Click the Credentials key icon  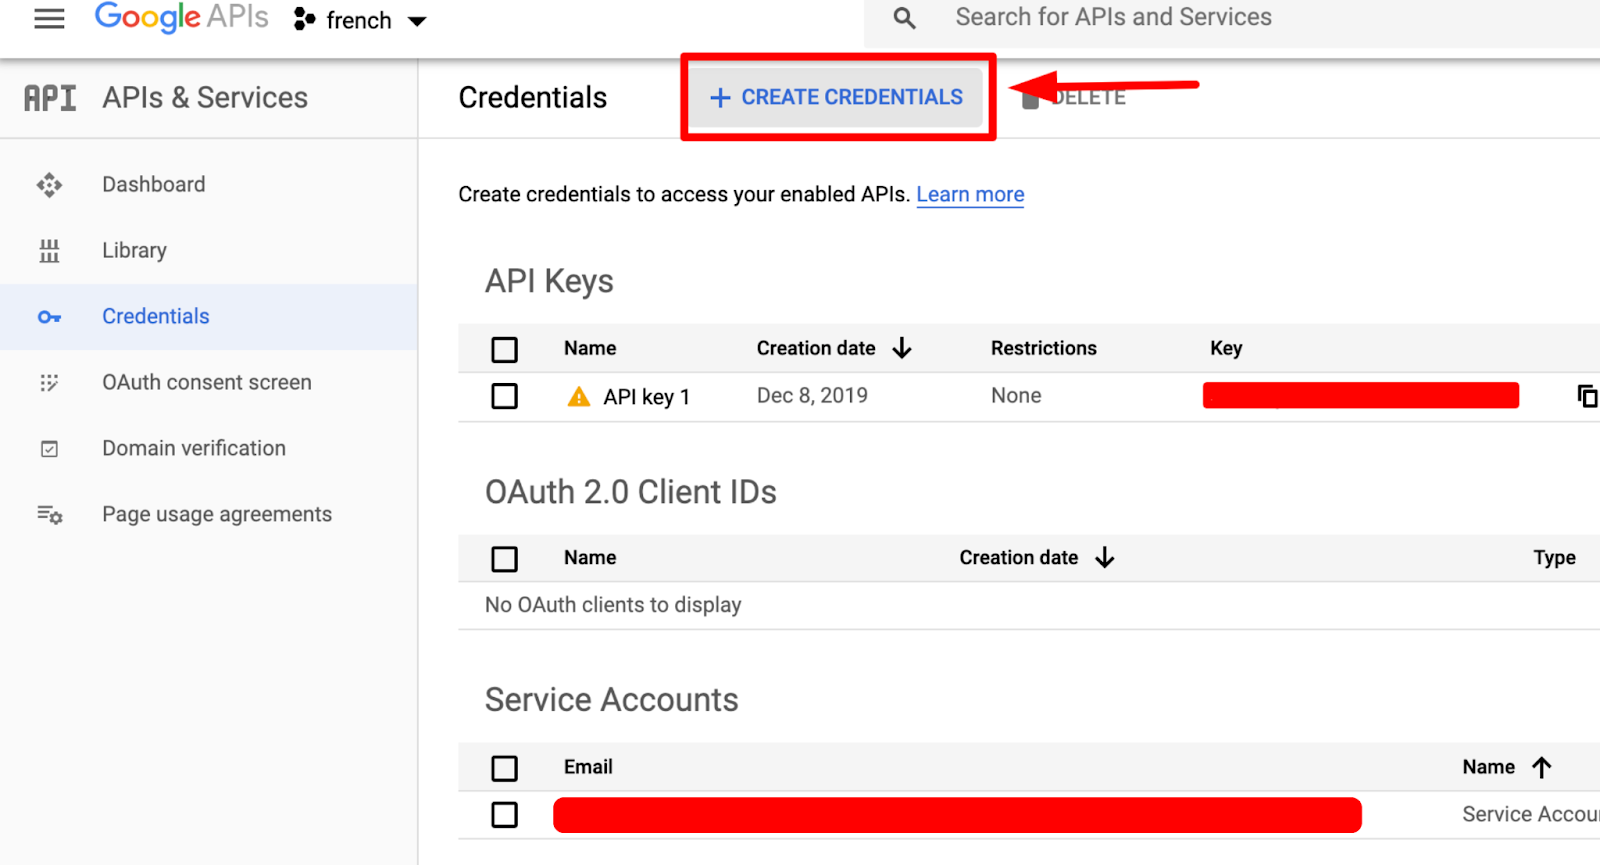(x=49, y=317)
